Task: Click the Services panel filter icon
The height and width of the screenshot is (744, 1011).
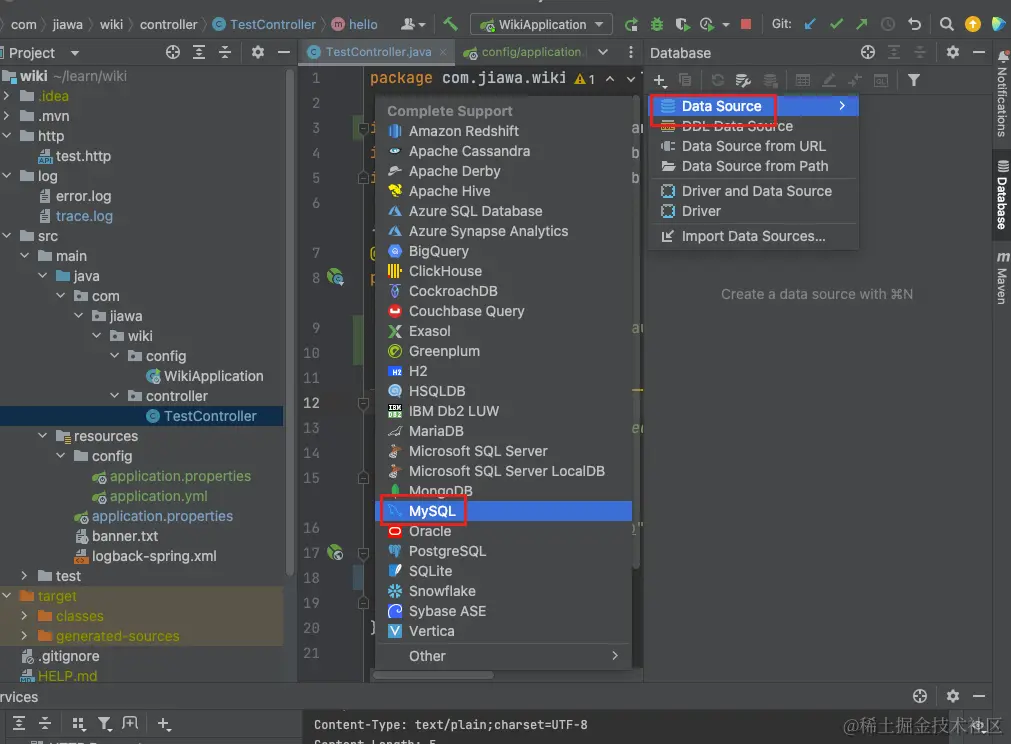Action: pos(104,723)
